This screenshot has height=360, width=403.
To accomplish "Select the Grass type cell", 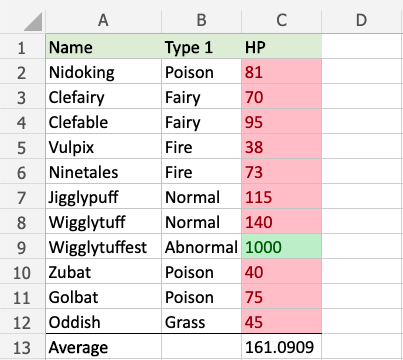I will pos(201,322).
